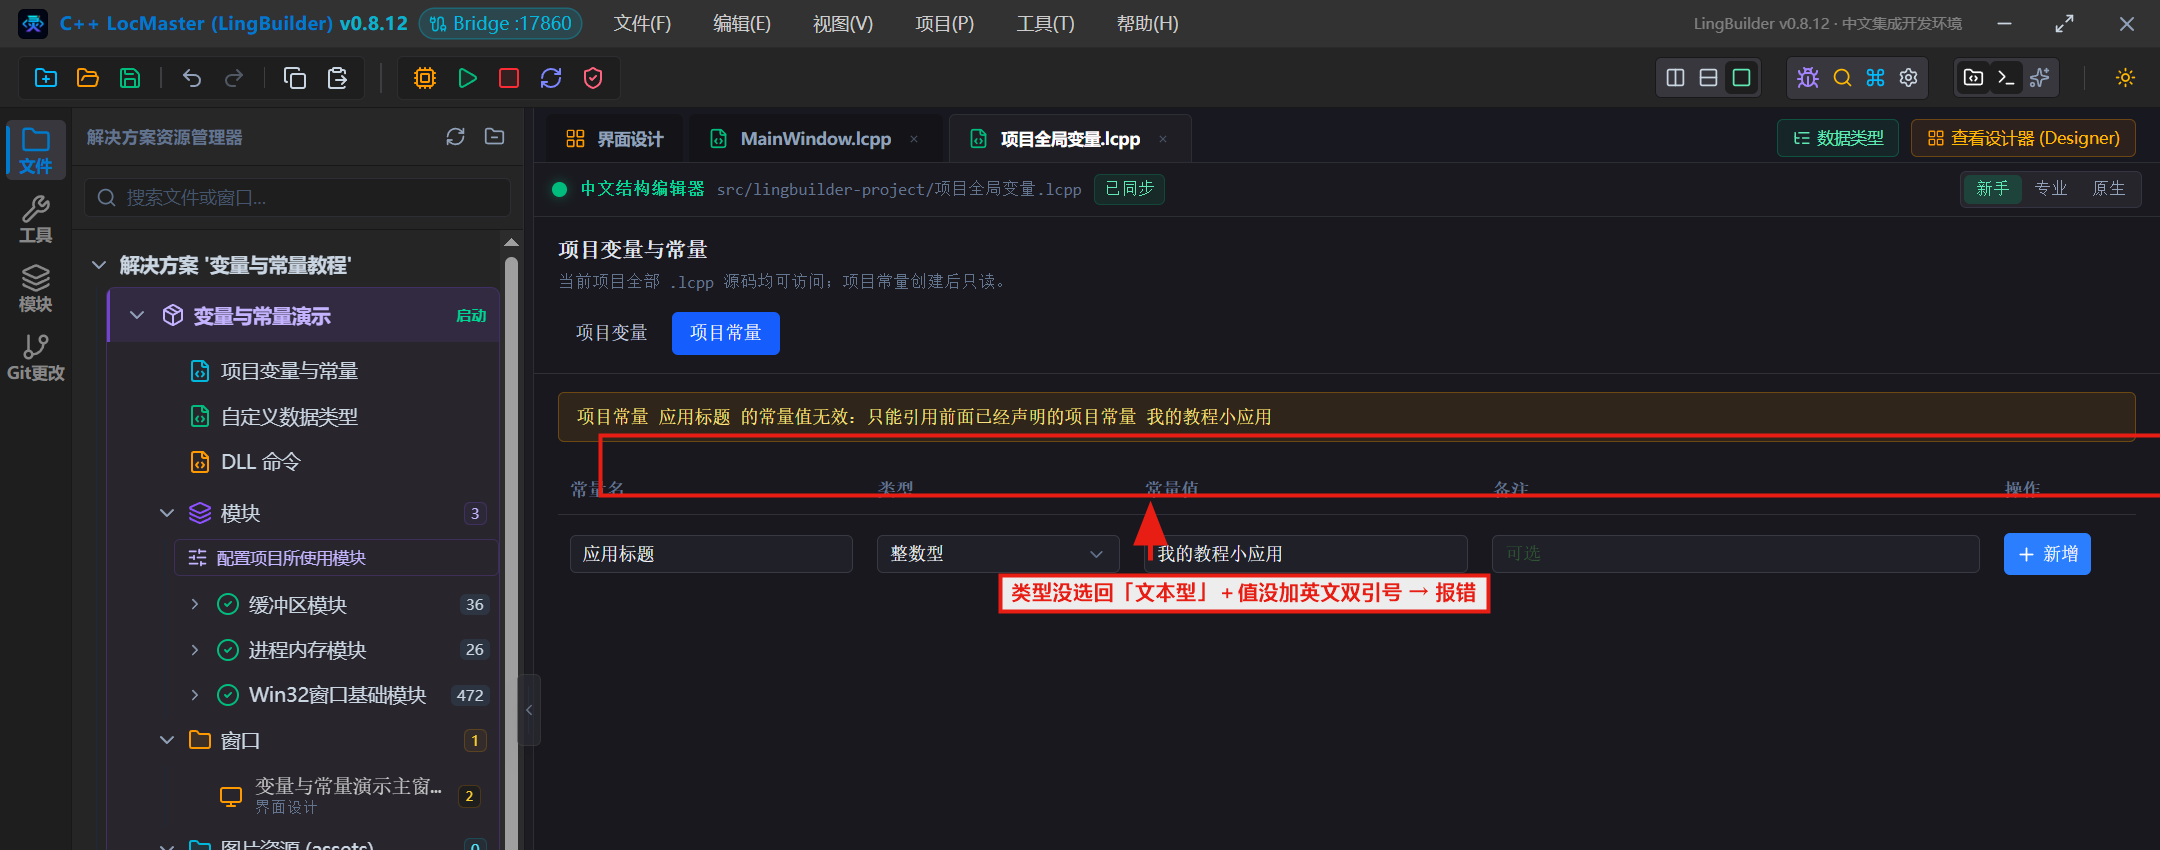Viewport: 2160px width, 850px height.
Task: Click the cyan command key icon
Action: pos(1875,78)
